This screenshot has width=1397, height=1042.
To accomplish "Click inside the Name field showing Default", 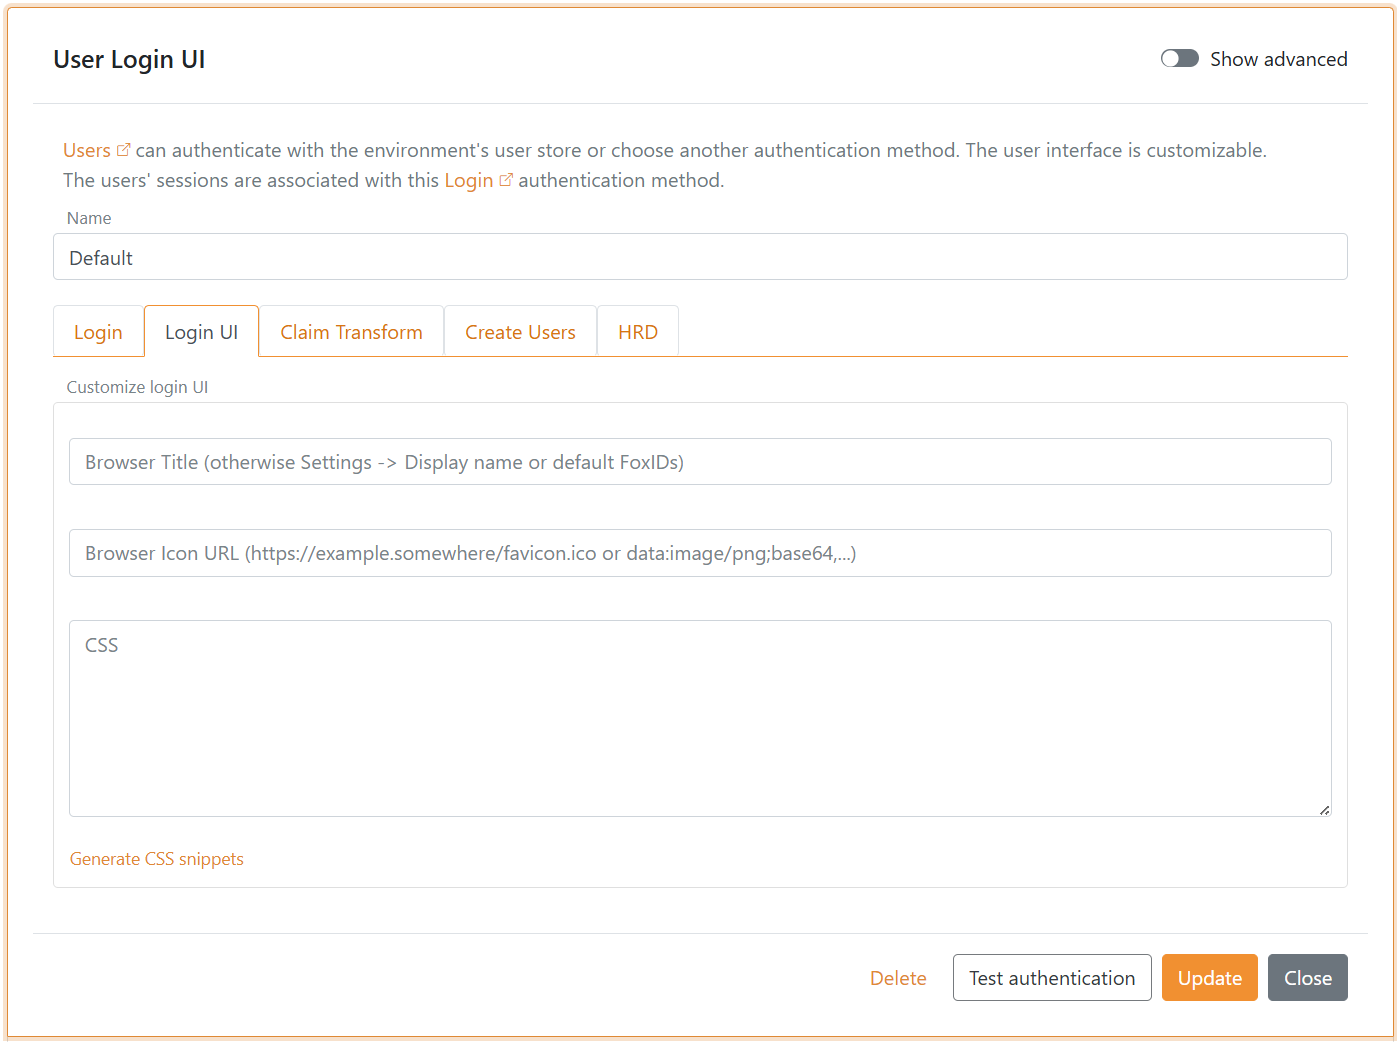I will point(700,257).
